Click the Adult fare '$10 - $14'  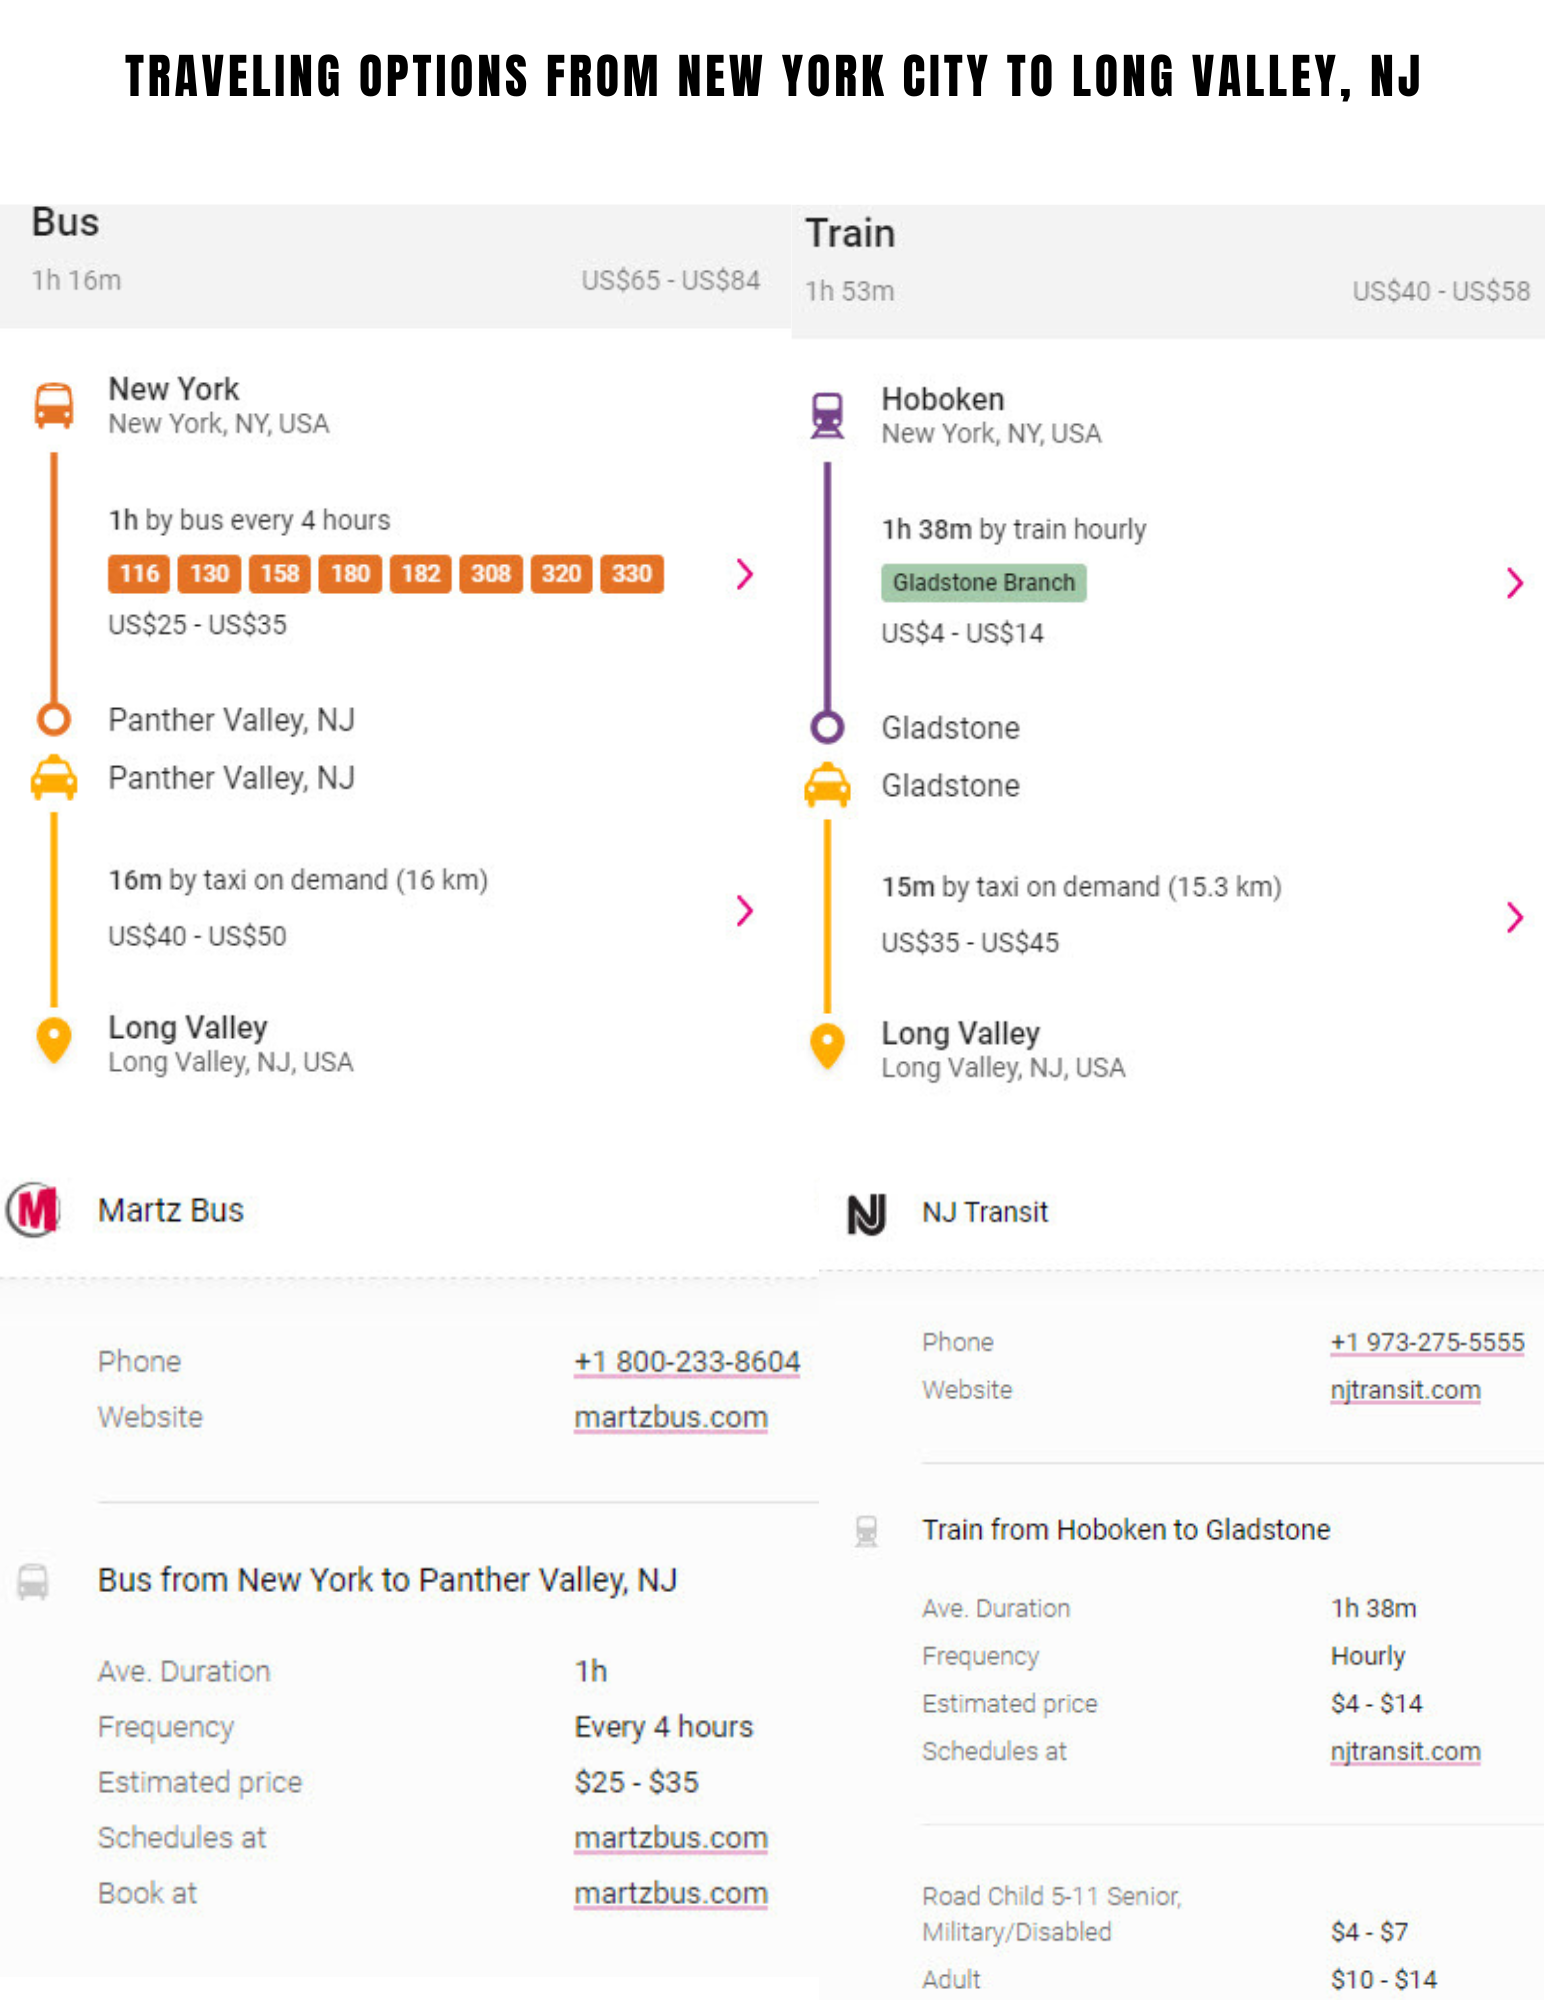click(x=1384, y=1979)
